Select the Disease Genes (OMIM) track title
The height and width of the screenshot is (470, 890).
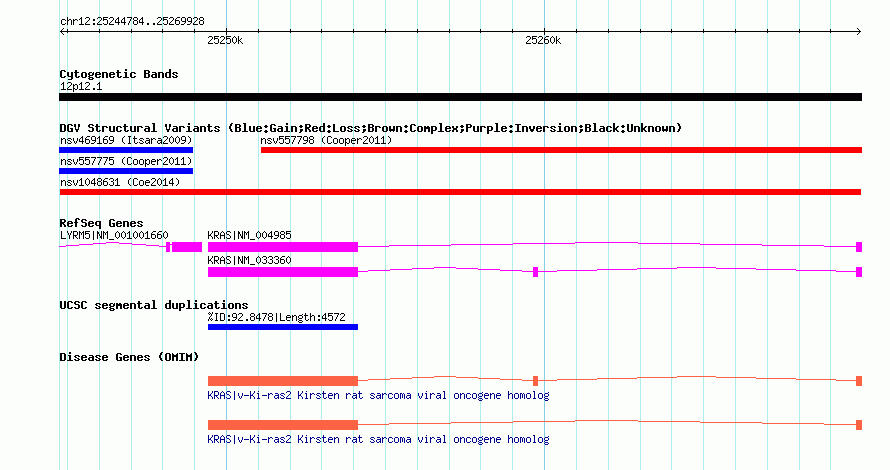coord(129,357)
